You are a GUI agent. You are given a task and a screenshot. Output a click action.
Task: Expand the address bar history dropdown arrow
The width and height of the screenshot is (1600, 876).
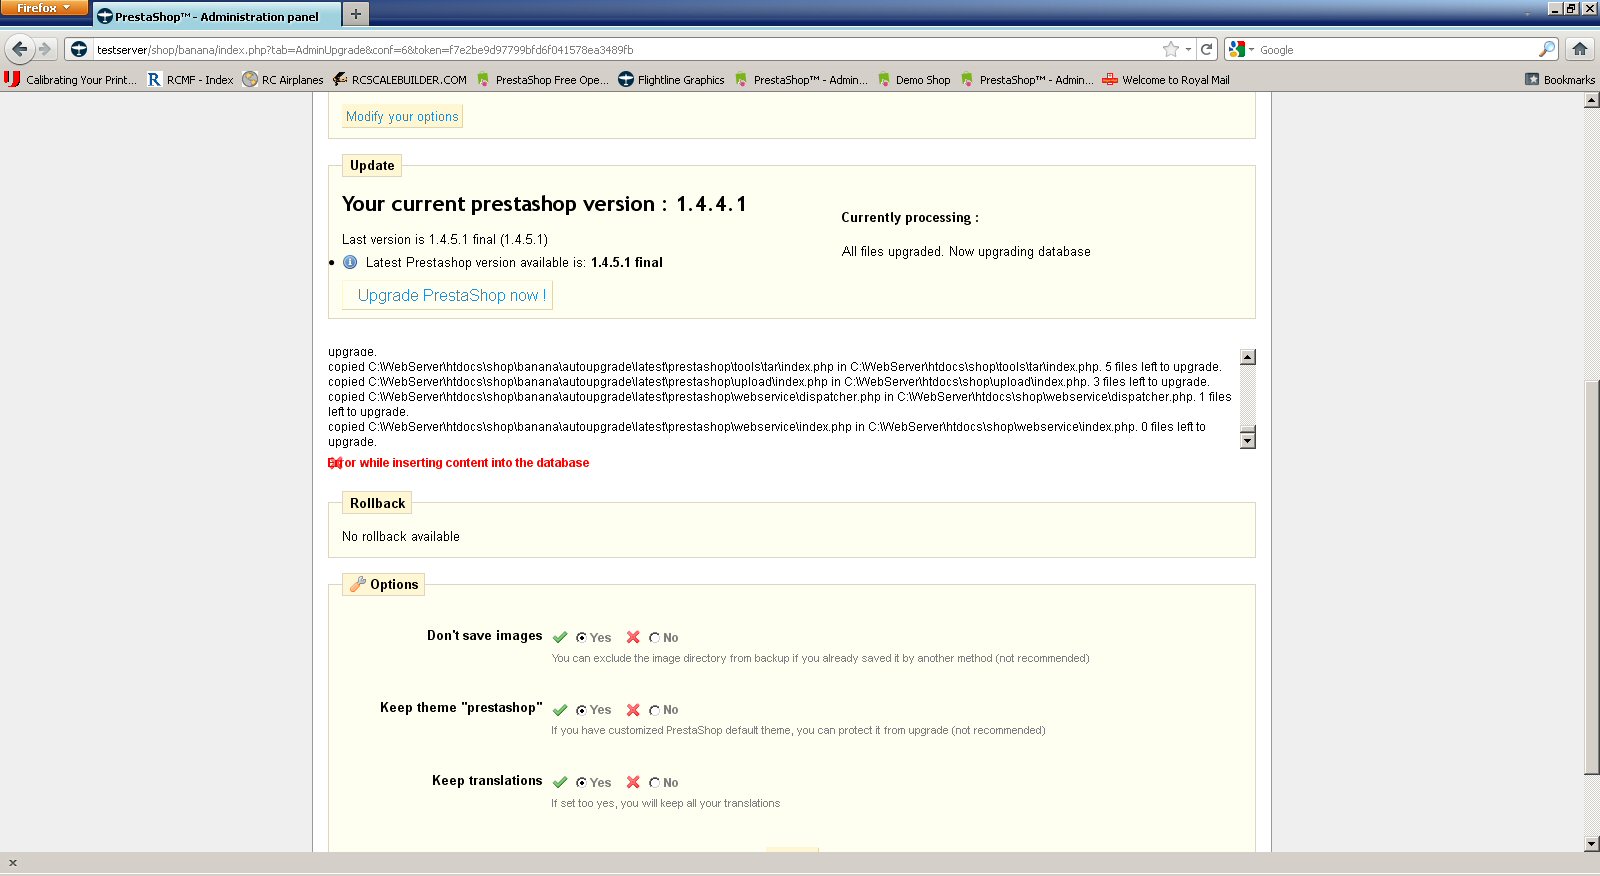click(1188, 49)
